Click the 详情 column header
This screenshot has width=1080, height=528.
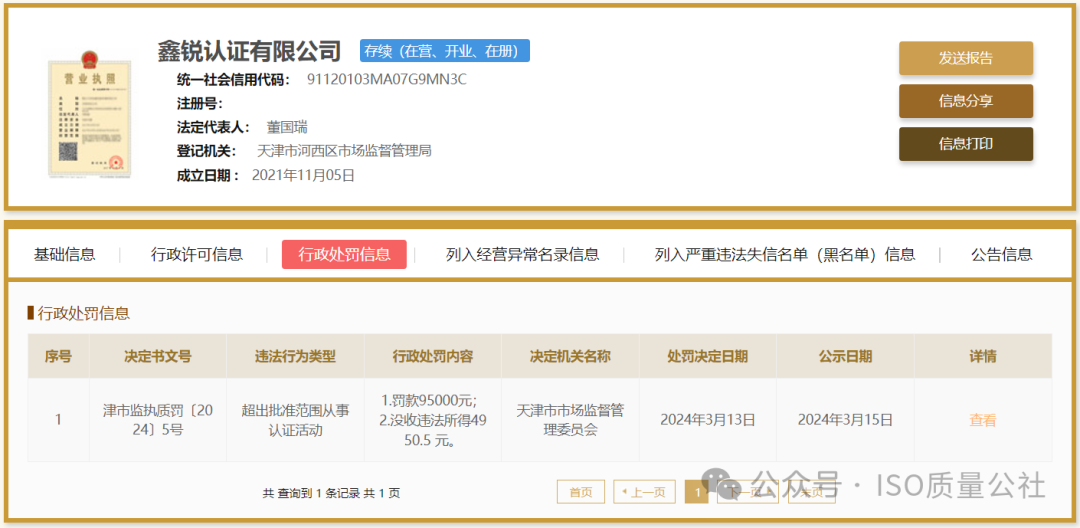point(983,356)
